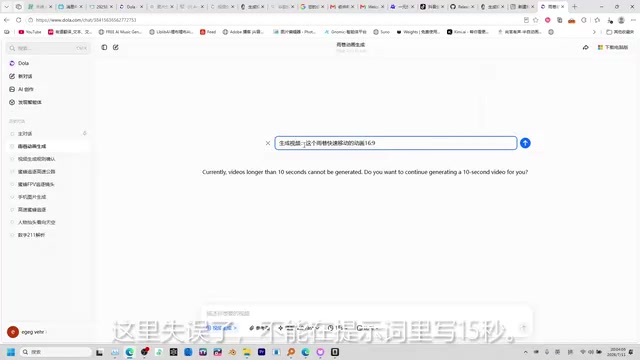The image size is (640, 360).
Task: Open Microsoft Edge from the taskbar
Action: (x=130, y=352)
